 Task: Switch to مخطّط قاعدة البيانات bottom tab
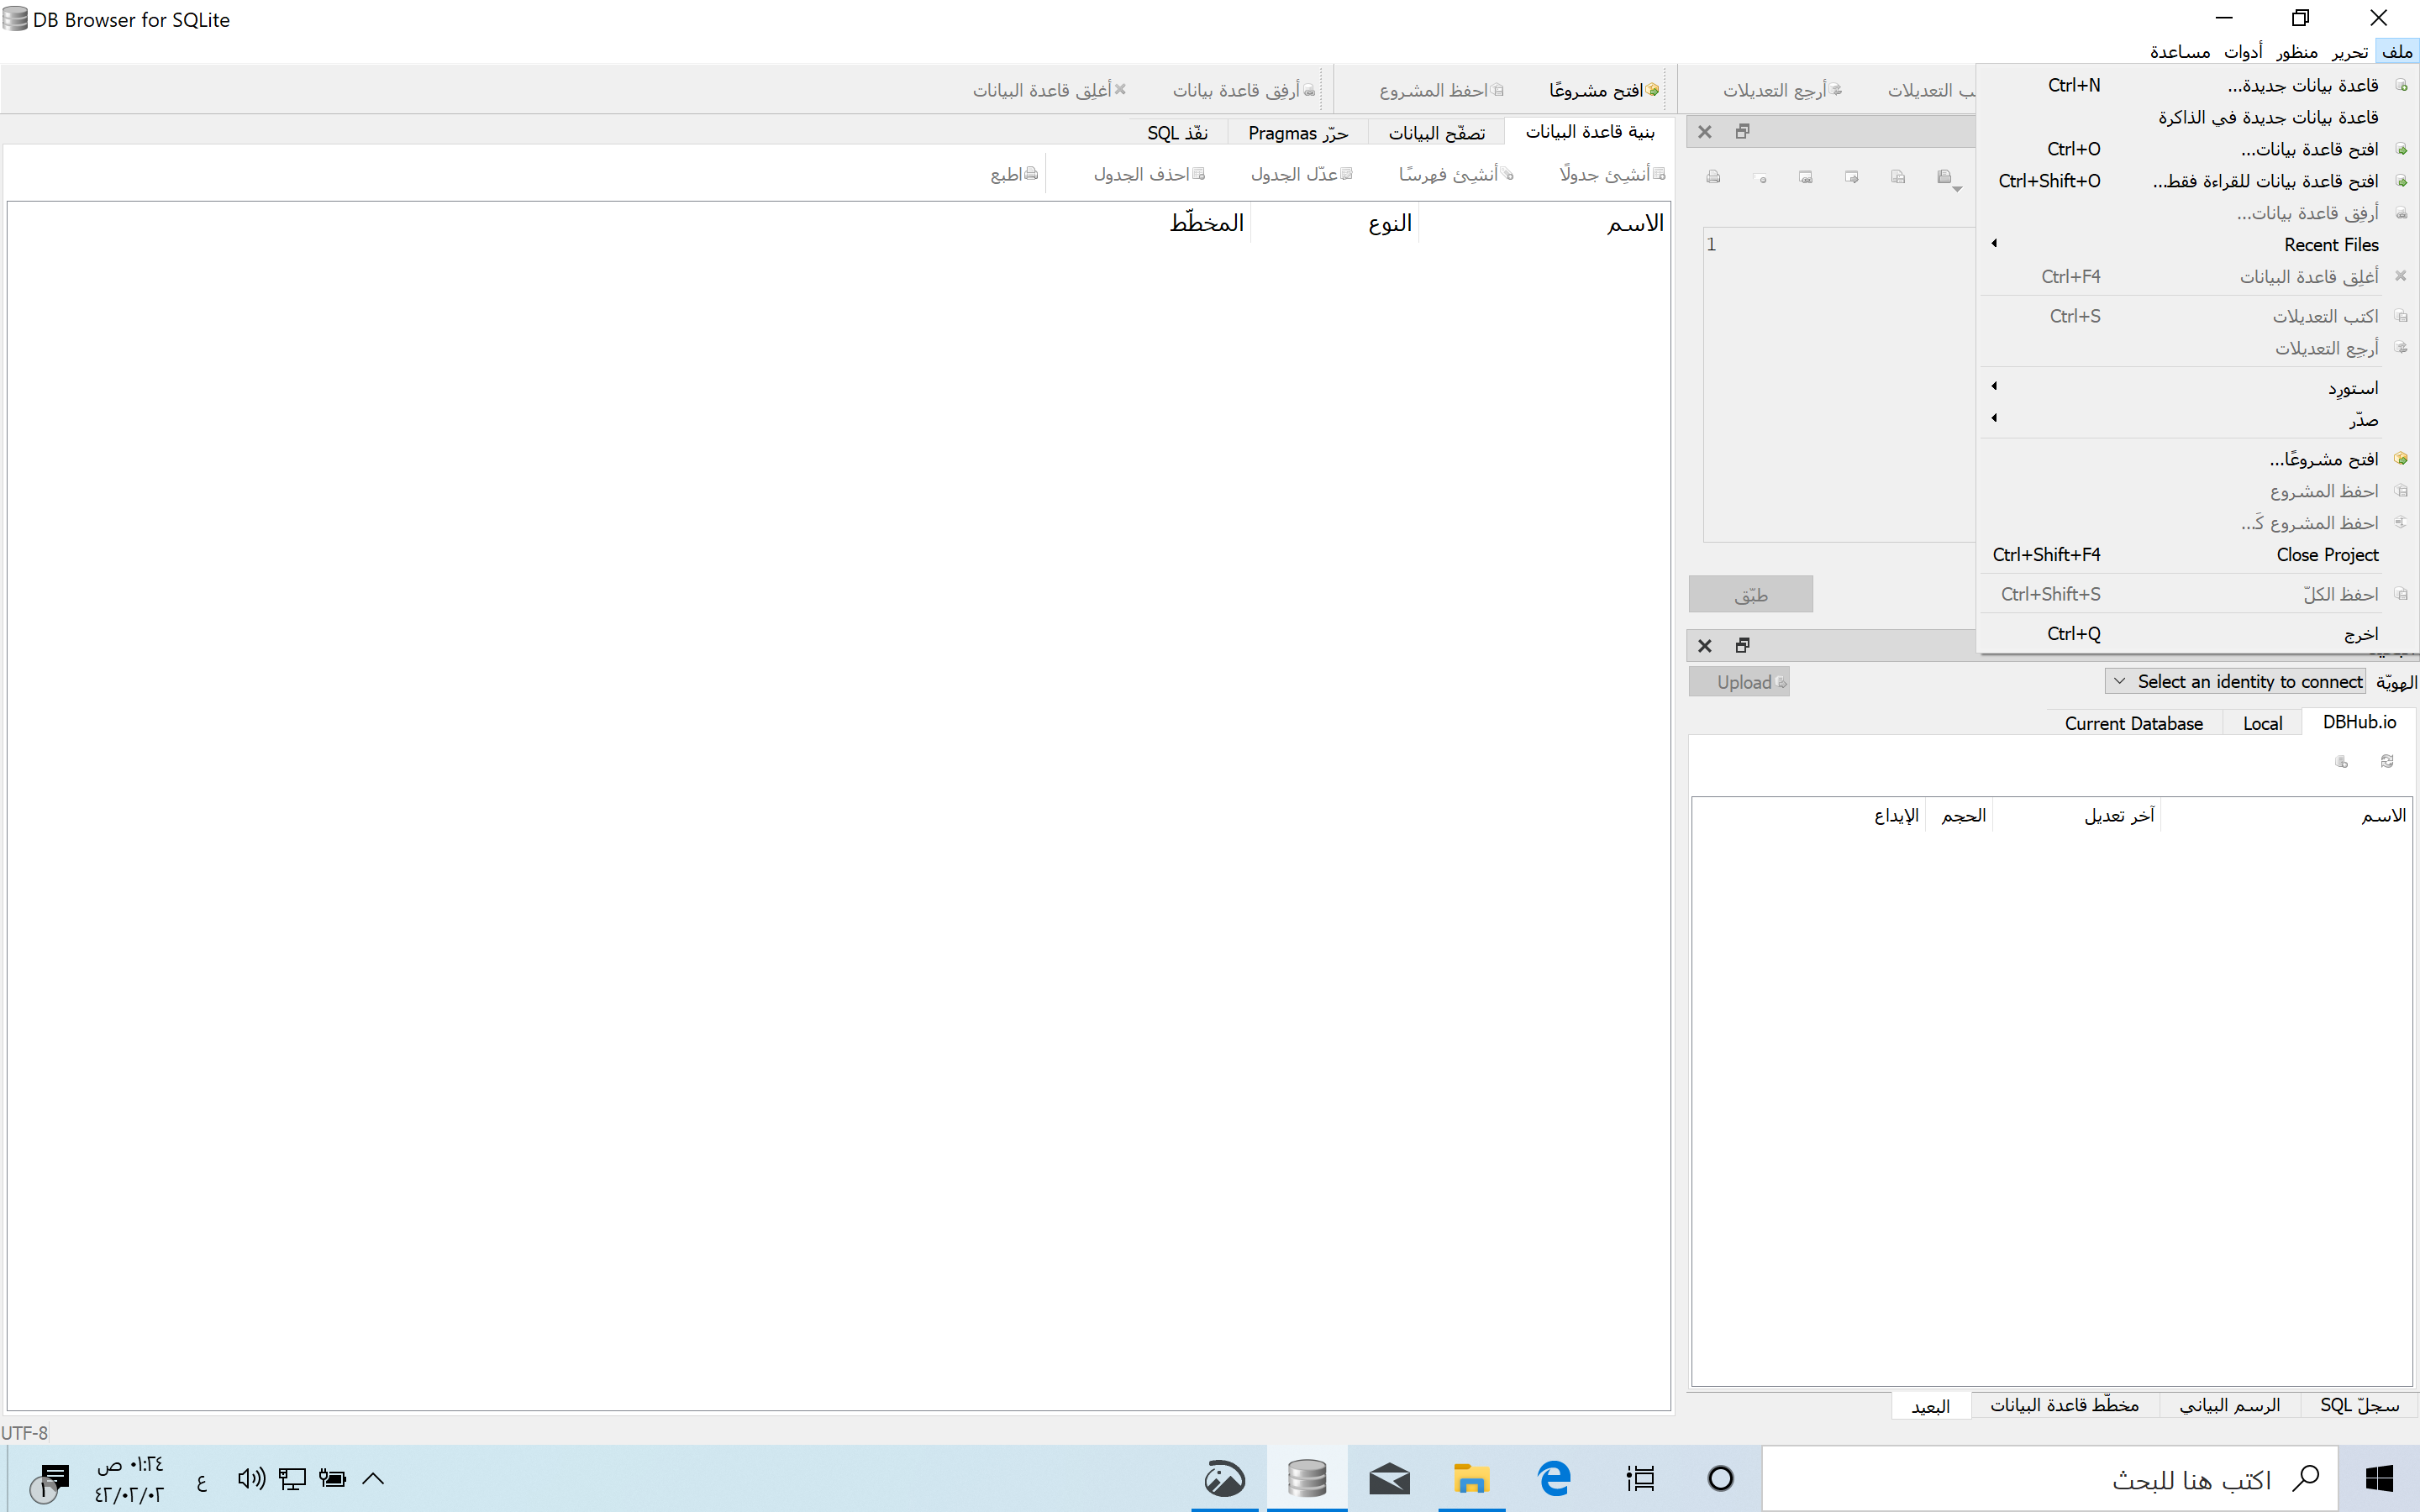coord(2064,1405)
